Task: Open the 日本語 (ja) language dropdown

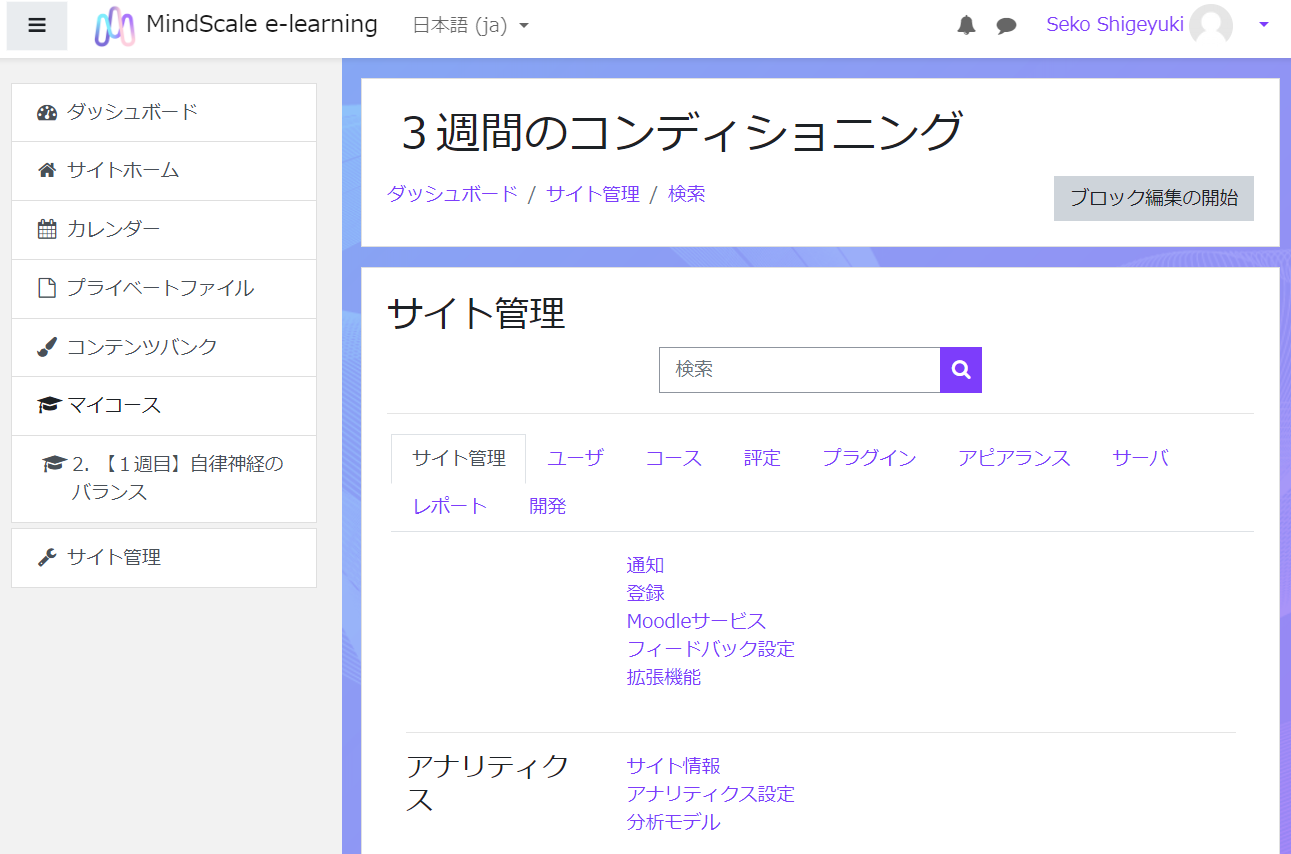Action: pos(471,26)
